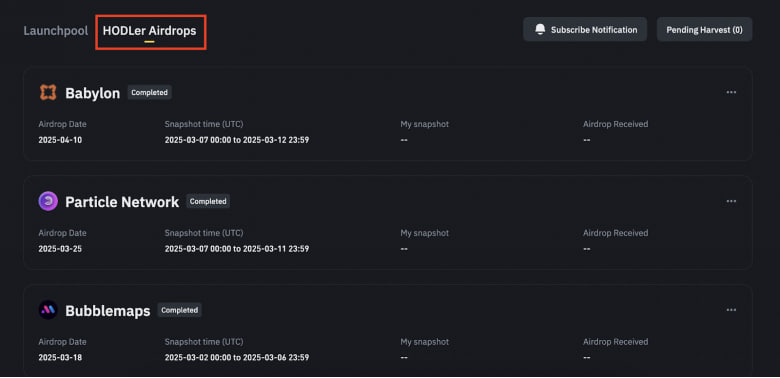Open the three-dot menu for Bubblemaps

click(731, 310)
